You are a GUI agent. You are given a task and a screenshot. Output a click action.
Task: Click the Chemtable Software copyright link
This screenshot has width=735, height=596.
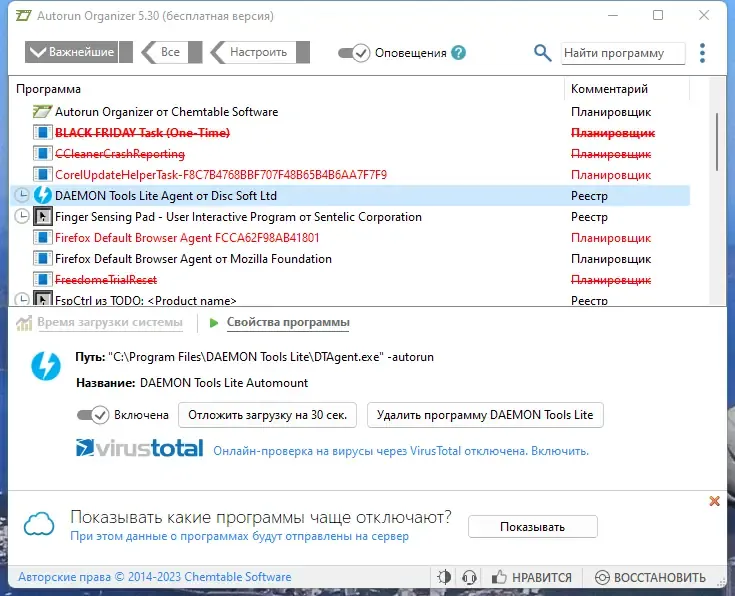pos(155,577)
